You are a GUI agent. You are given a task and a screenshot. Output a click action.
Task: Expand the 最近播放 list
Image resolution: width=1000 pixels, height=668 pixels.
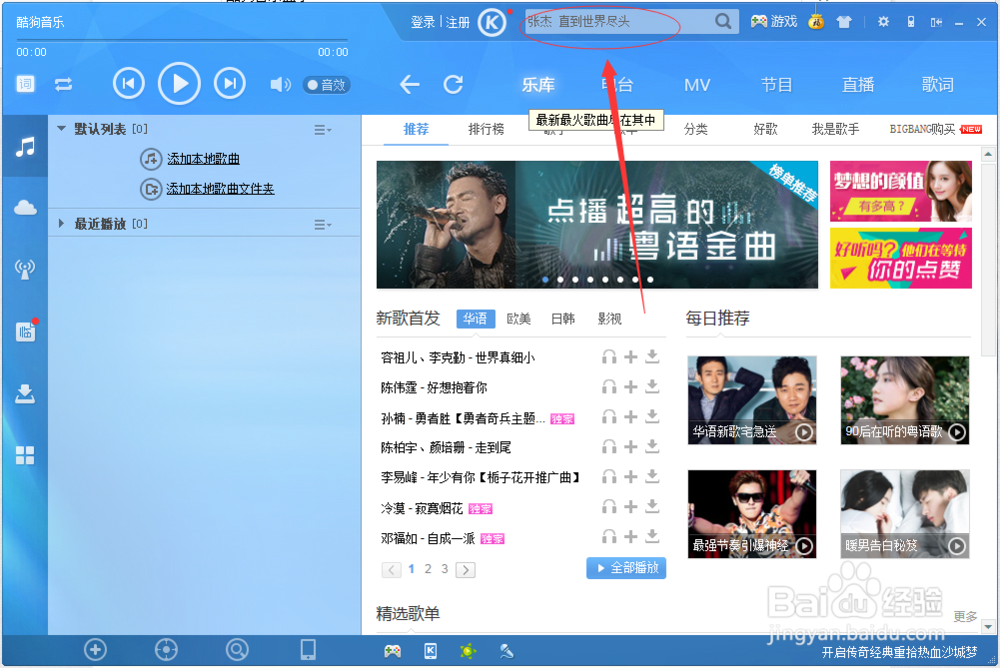(x=61, y=224)
